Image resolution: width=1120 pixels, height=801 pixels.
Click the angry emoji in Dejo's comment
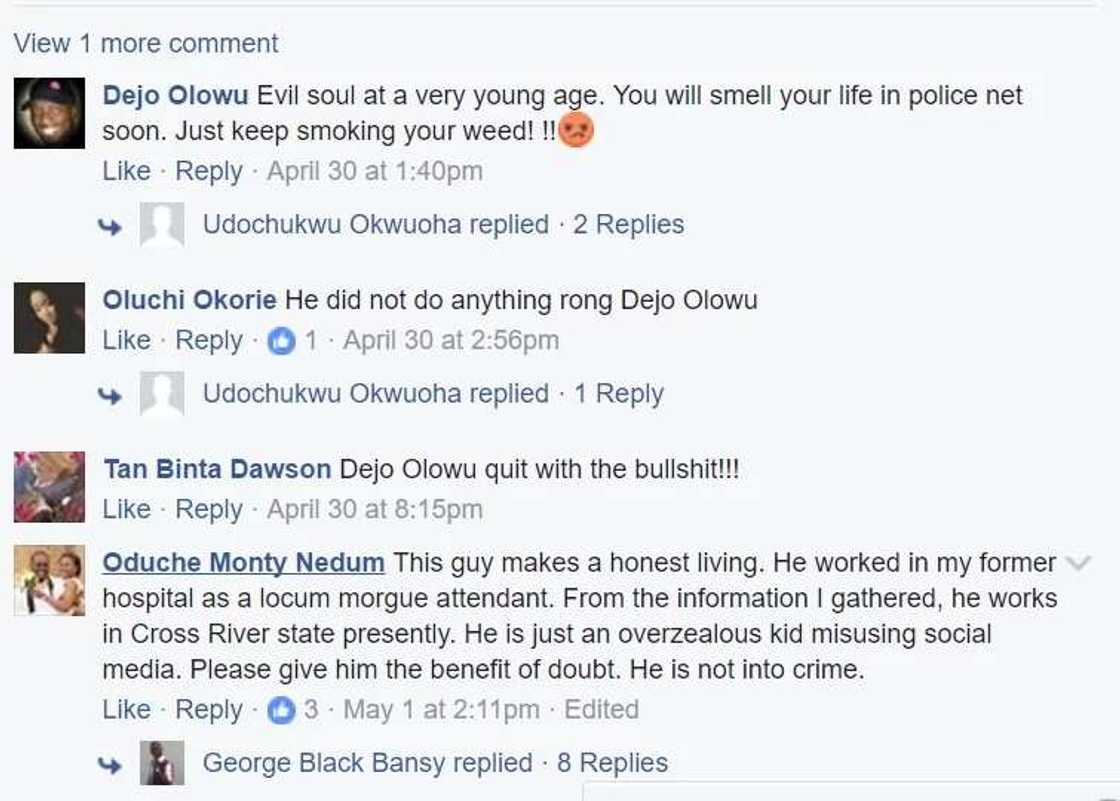click(575, 131)
